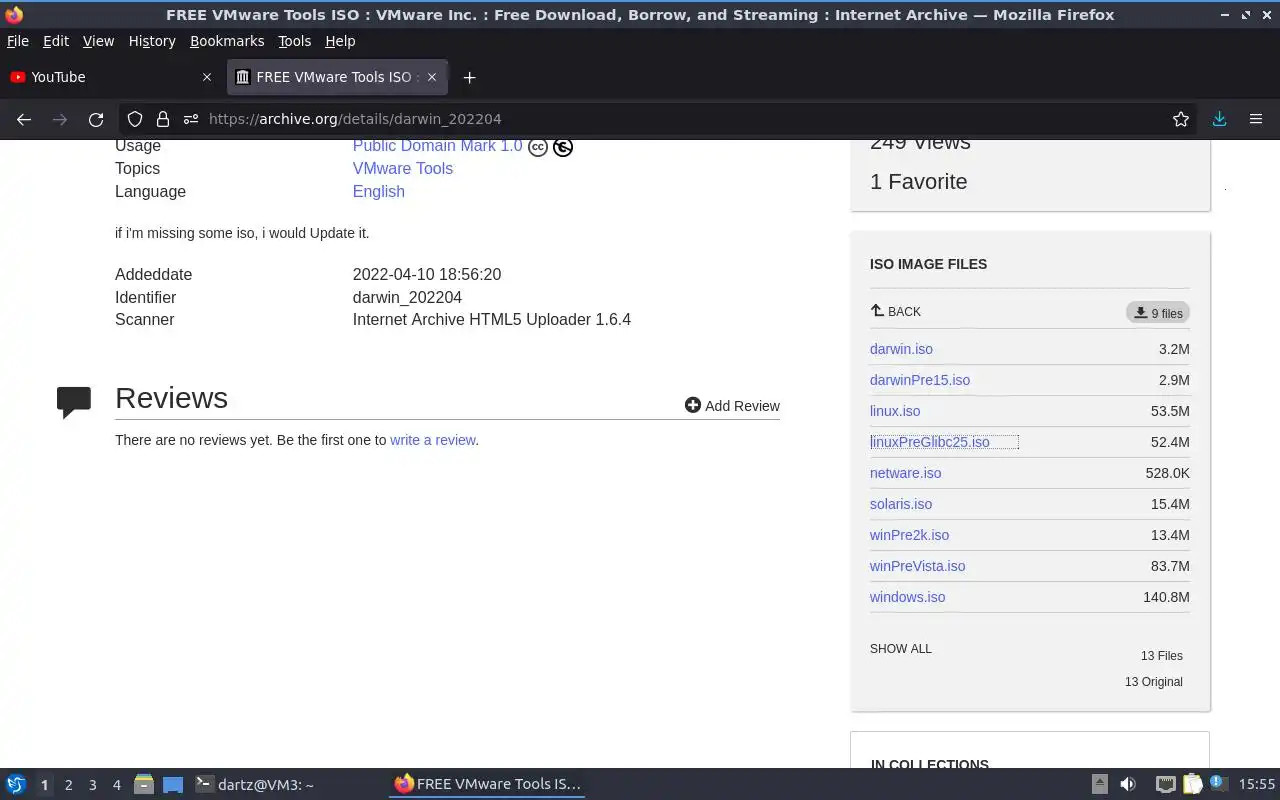Download darwin.iso

point(901,349)
